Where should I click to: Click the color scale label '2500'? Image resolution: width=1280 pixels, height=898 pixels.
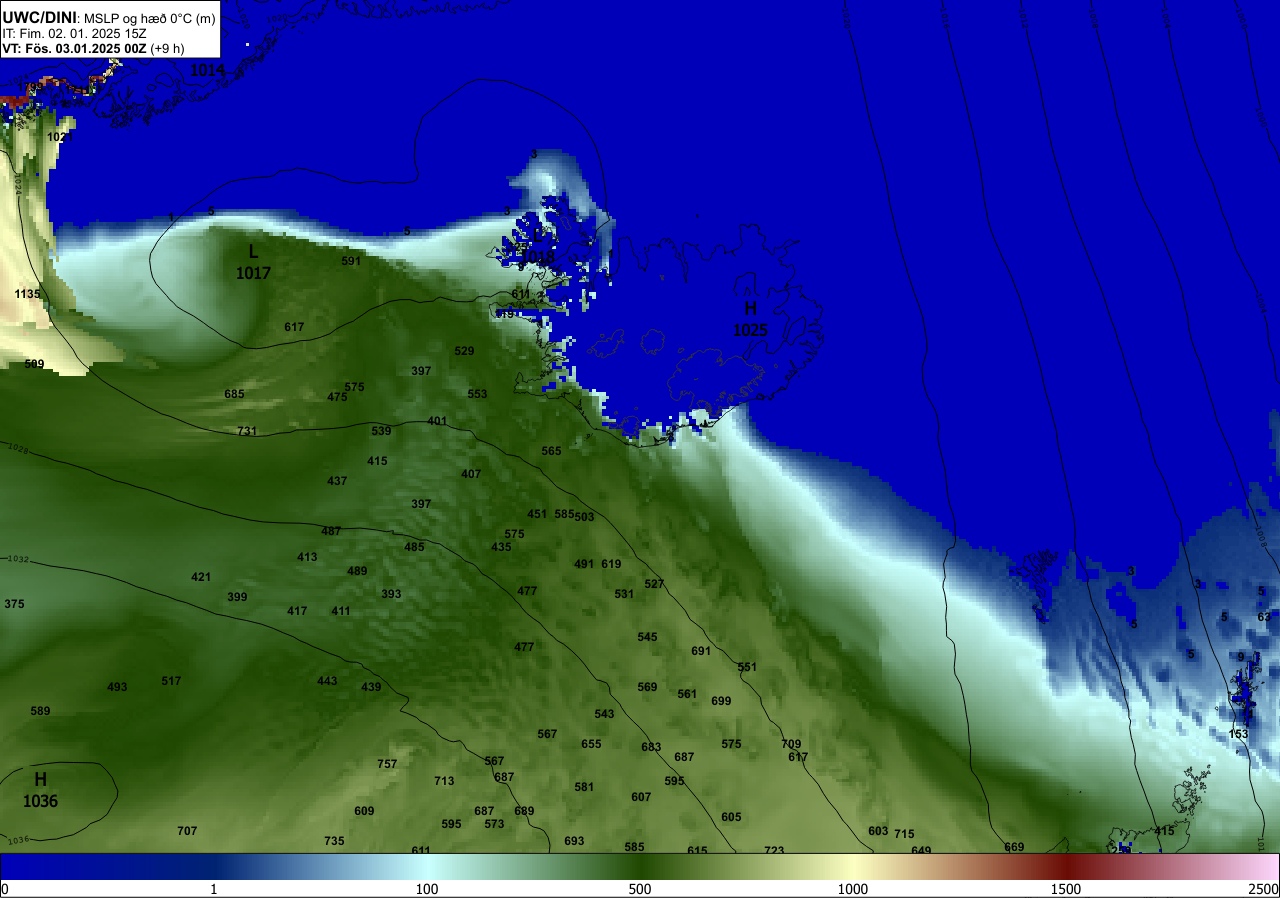[x=1265, y=889]
